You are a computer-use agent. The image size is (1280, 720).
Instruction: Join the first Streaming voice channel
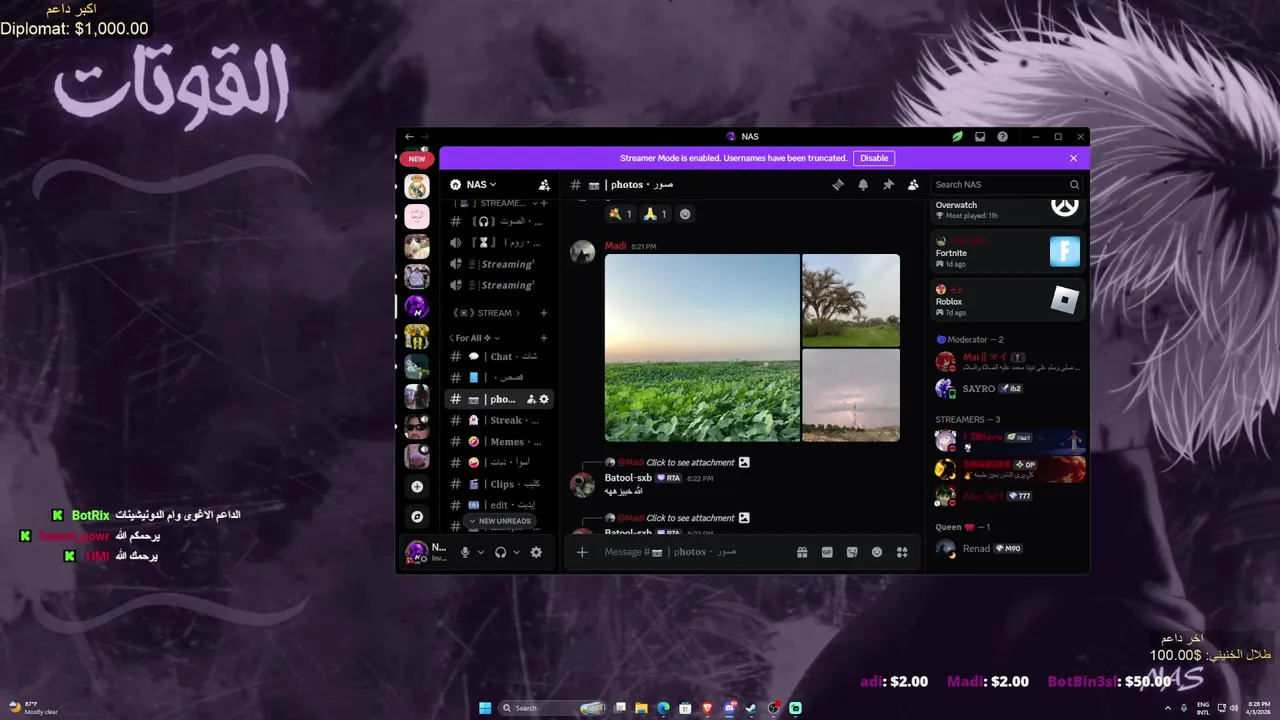point(498,264)
